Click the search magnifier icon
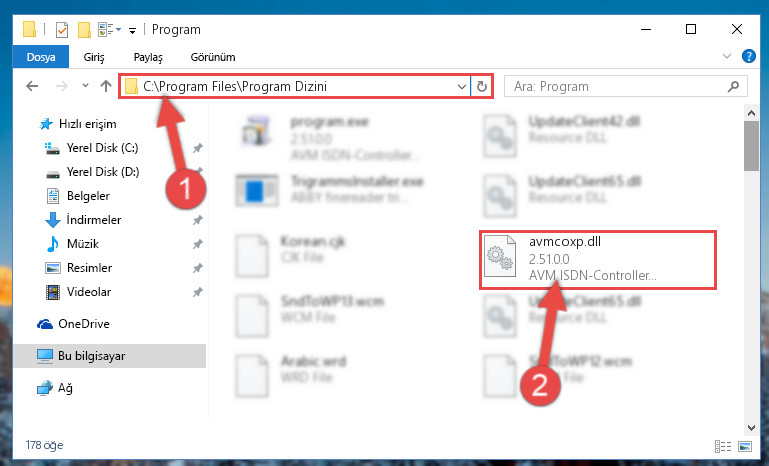Screen dimensions: 769x466 733,87
